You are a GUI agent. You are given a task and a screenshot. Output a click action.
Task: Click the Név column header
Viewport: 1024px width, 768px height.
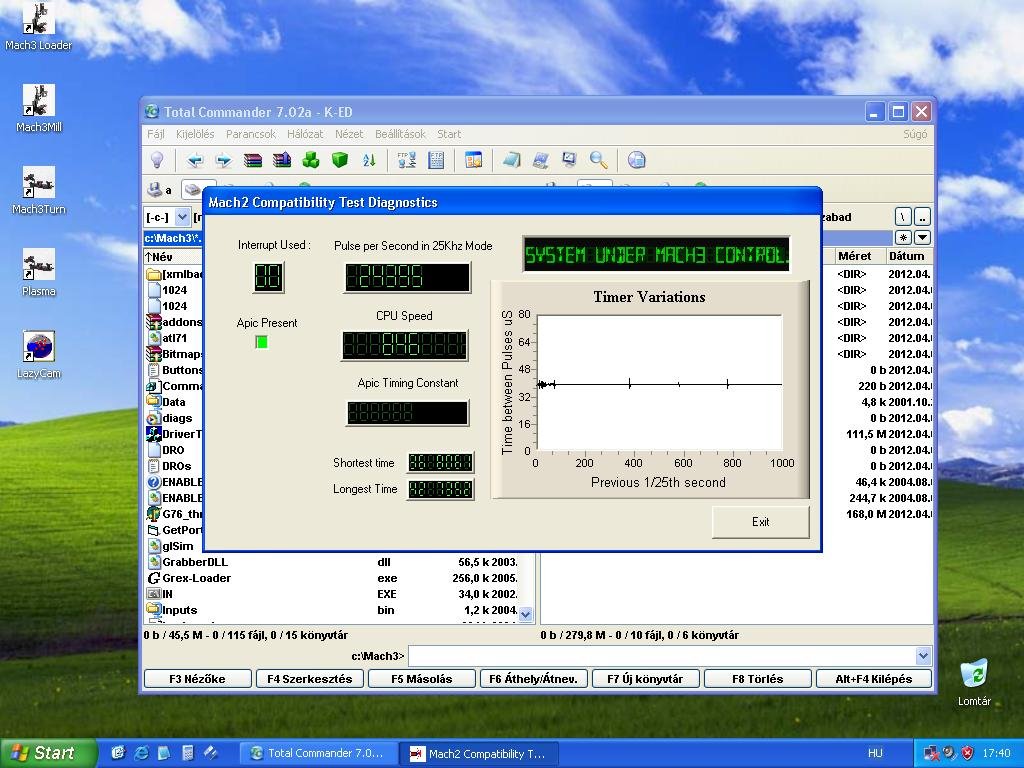pyautogui.click(x=173, y=257)
